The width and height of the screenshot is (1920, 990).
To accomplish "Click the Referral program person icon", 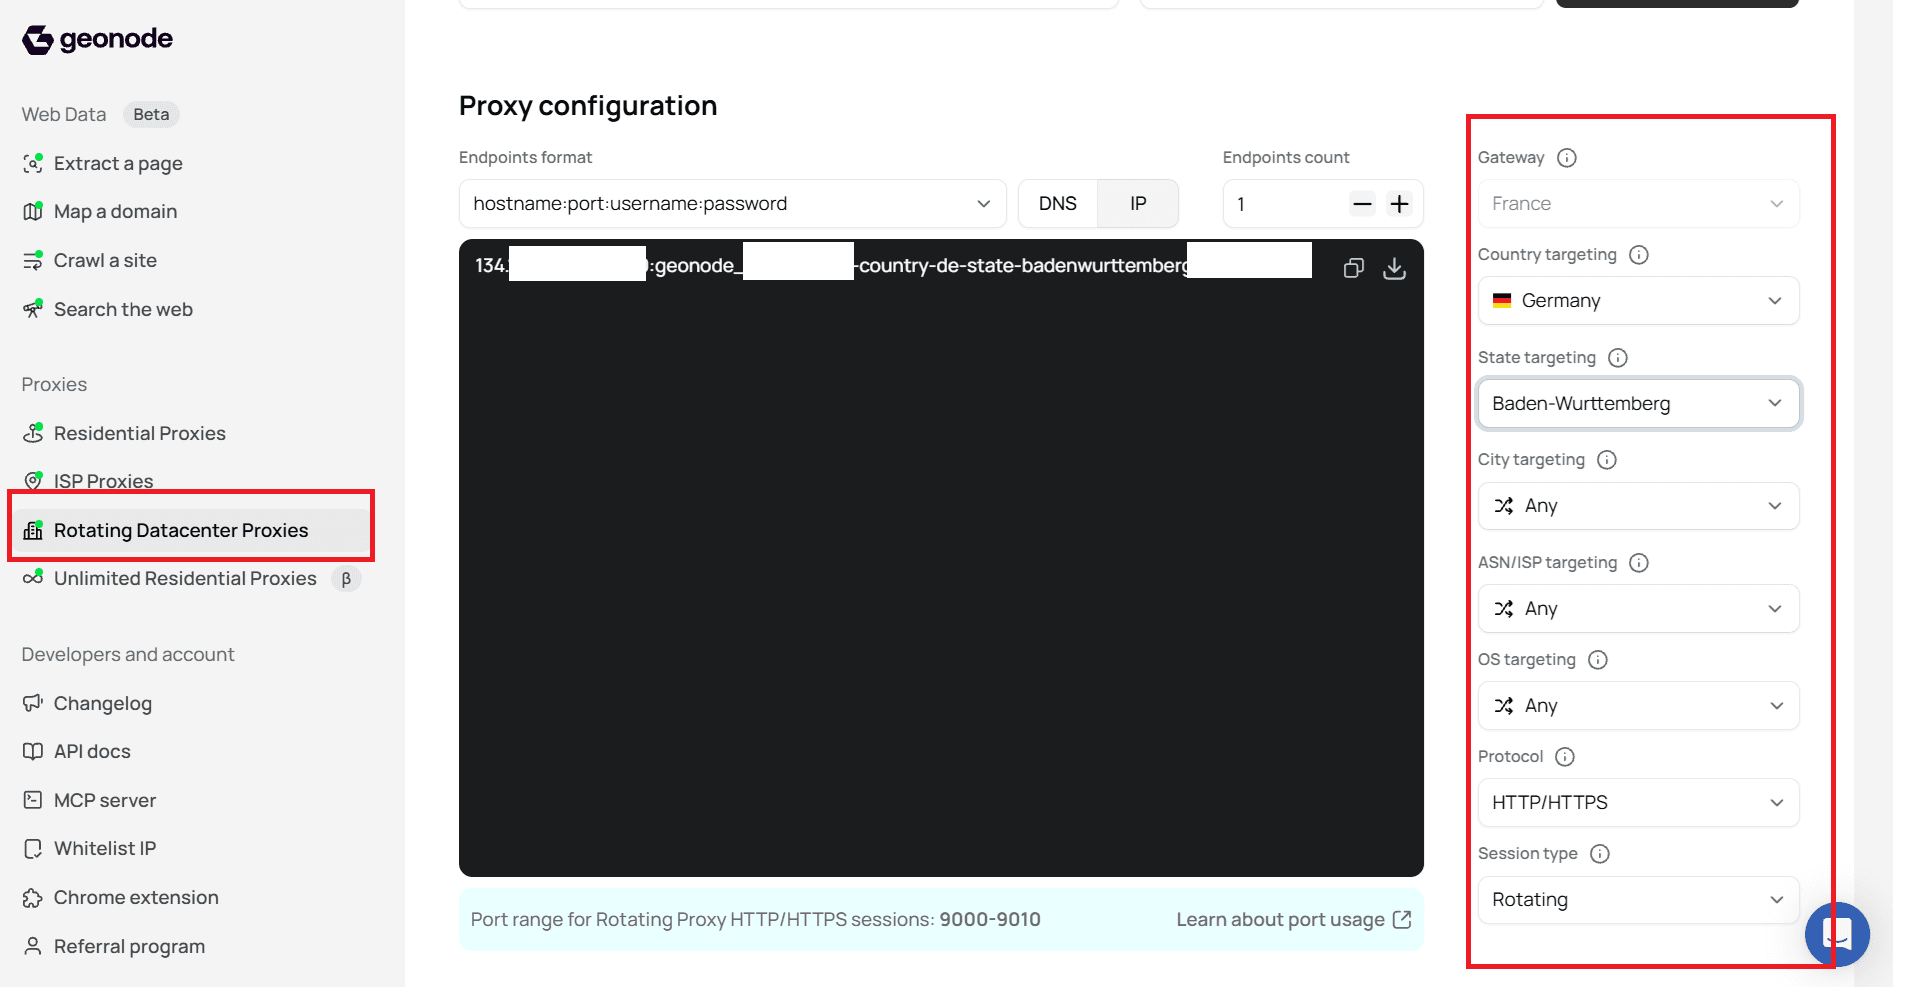I will (x=33, y=945).
